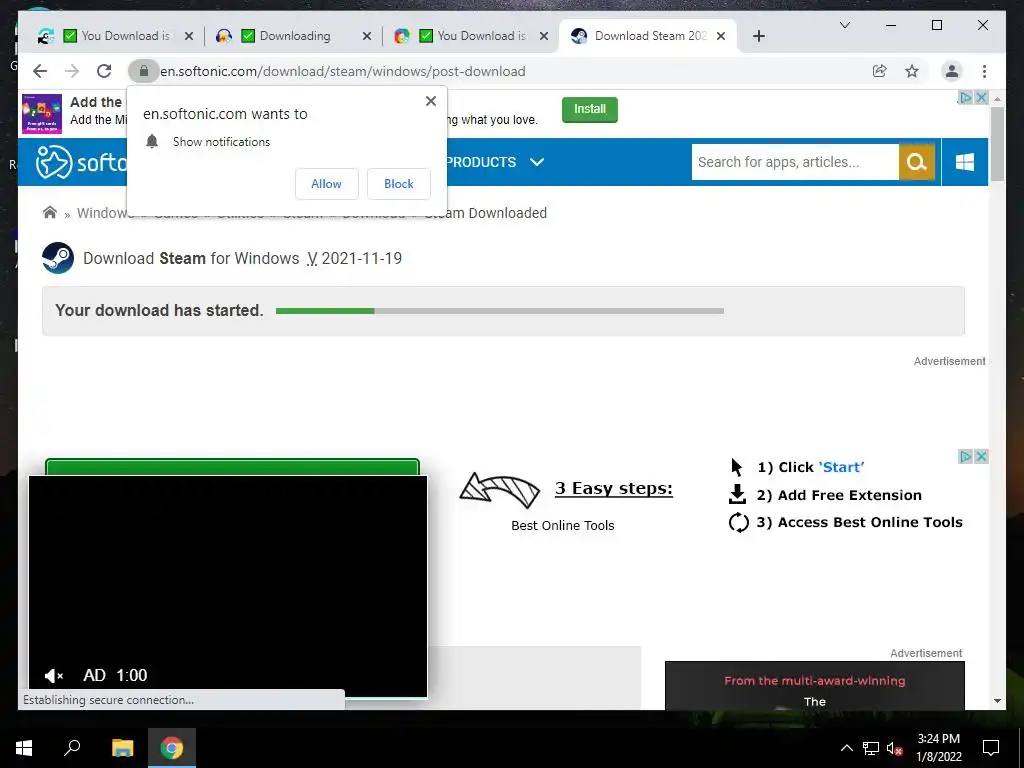Open File Explorer from taskbar

[122, 748]
